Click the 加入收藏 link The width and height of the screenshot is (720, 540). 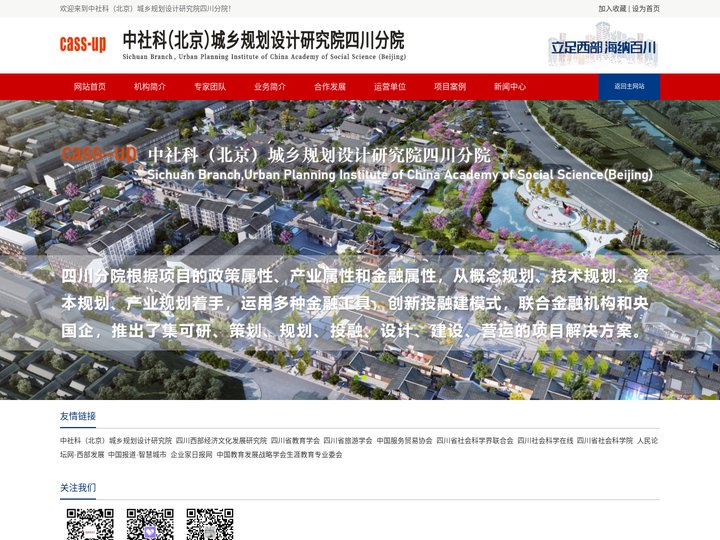point(612,9)
